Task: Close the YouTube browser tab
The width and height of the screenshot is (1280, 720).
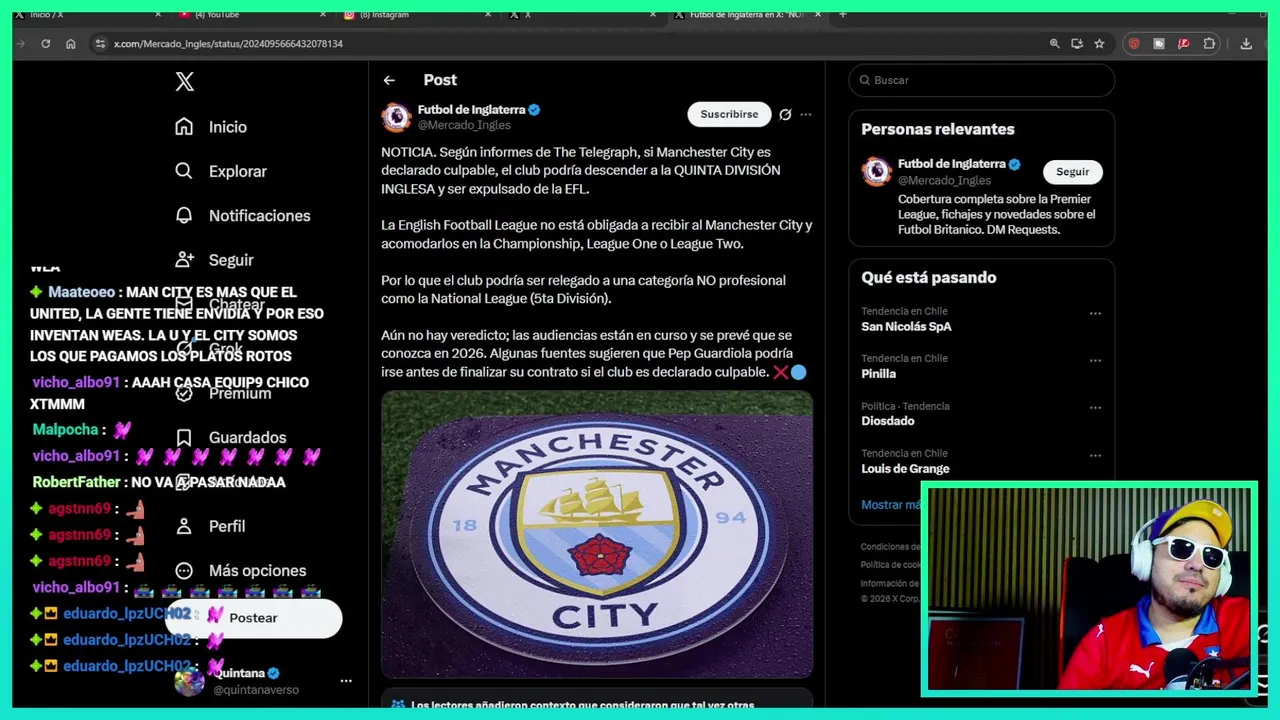Action: click(x=323, y=14)
